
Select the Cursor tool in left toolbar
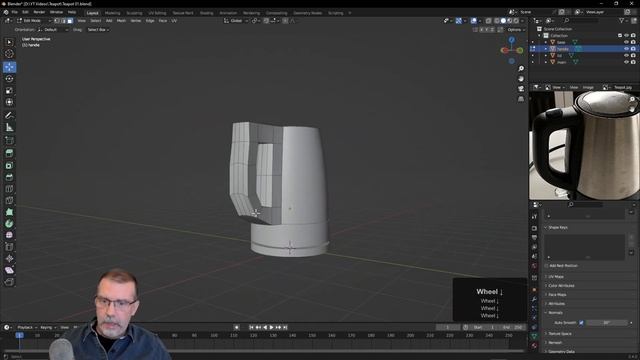(x=9, y=54)
